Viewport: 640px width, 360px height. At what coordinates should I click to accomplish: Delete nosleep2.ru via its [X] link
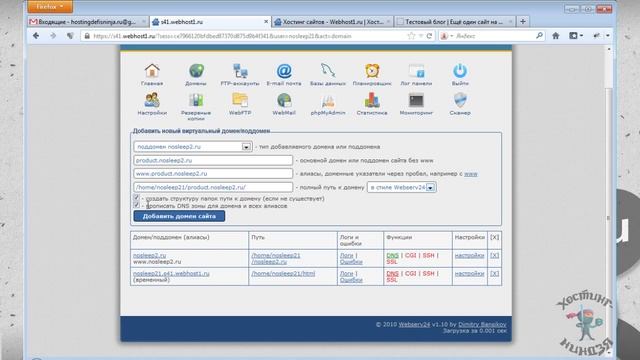494,255
